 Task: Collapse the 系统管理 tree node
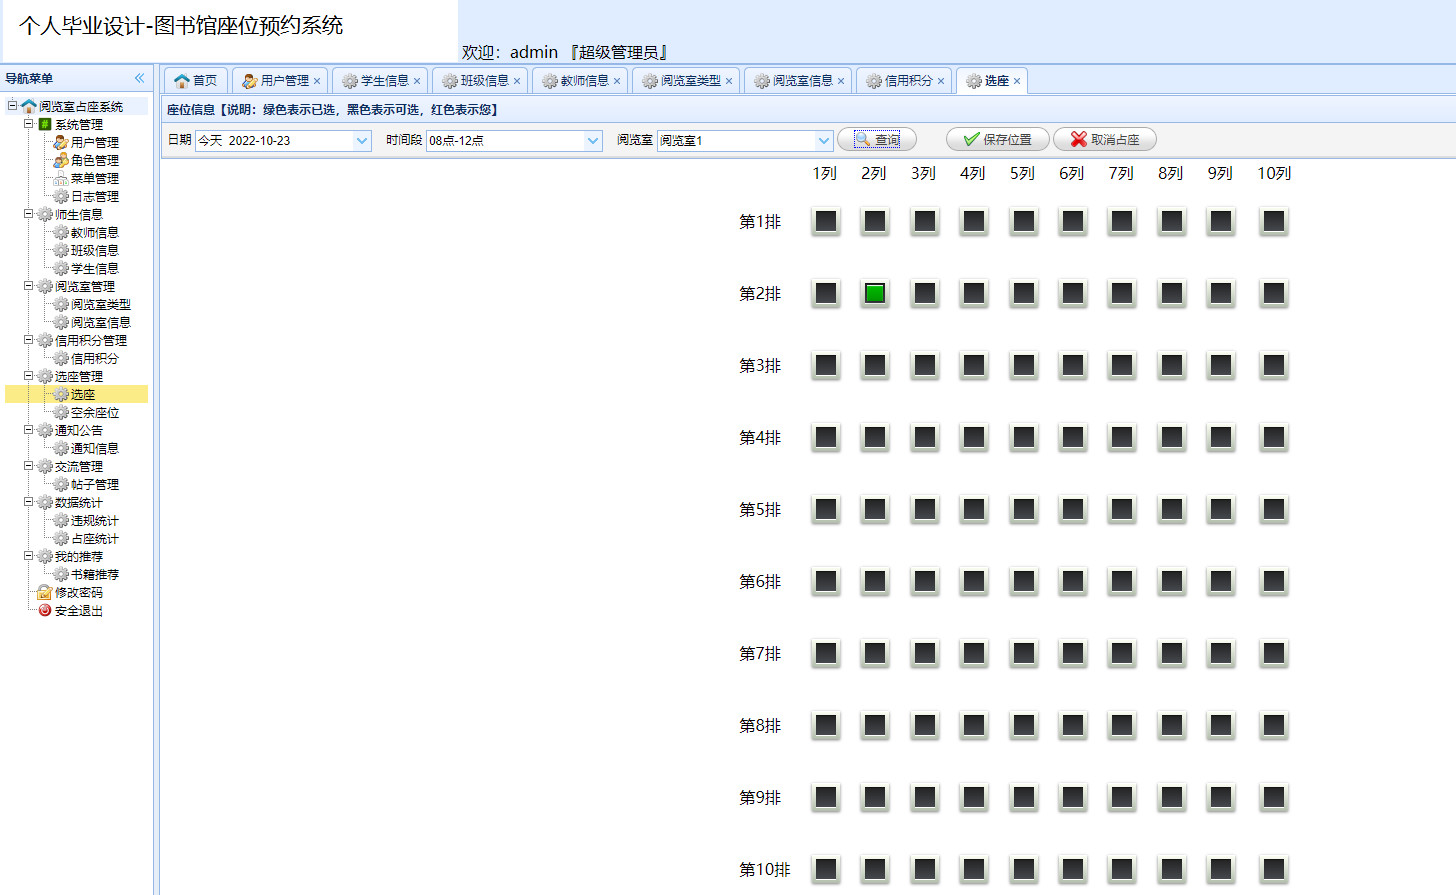(29, 124)
